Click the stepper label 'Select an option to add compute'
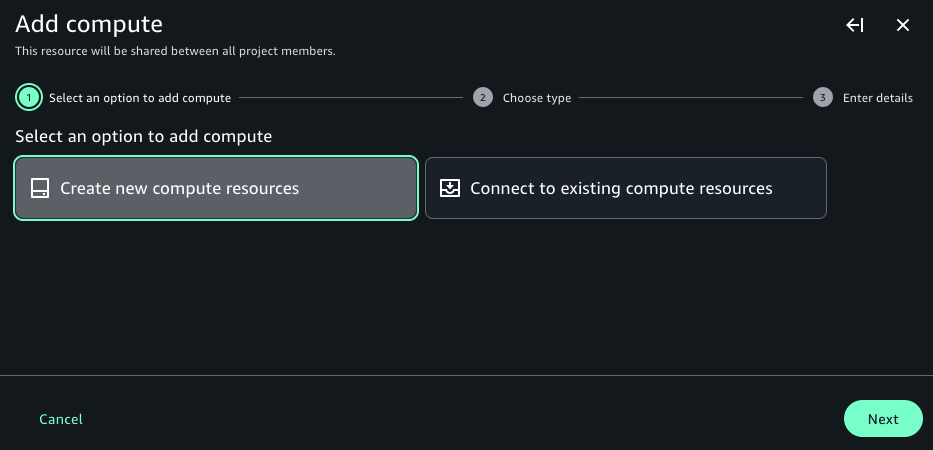The width and height of the screenshot is (933, 450). pos(140,98)
